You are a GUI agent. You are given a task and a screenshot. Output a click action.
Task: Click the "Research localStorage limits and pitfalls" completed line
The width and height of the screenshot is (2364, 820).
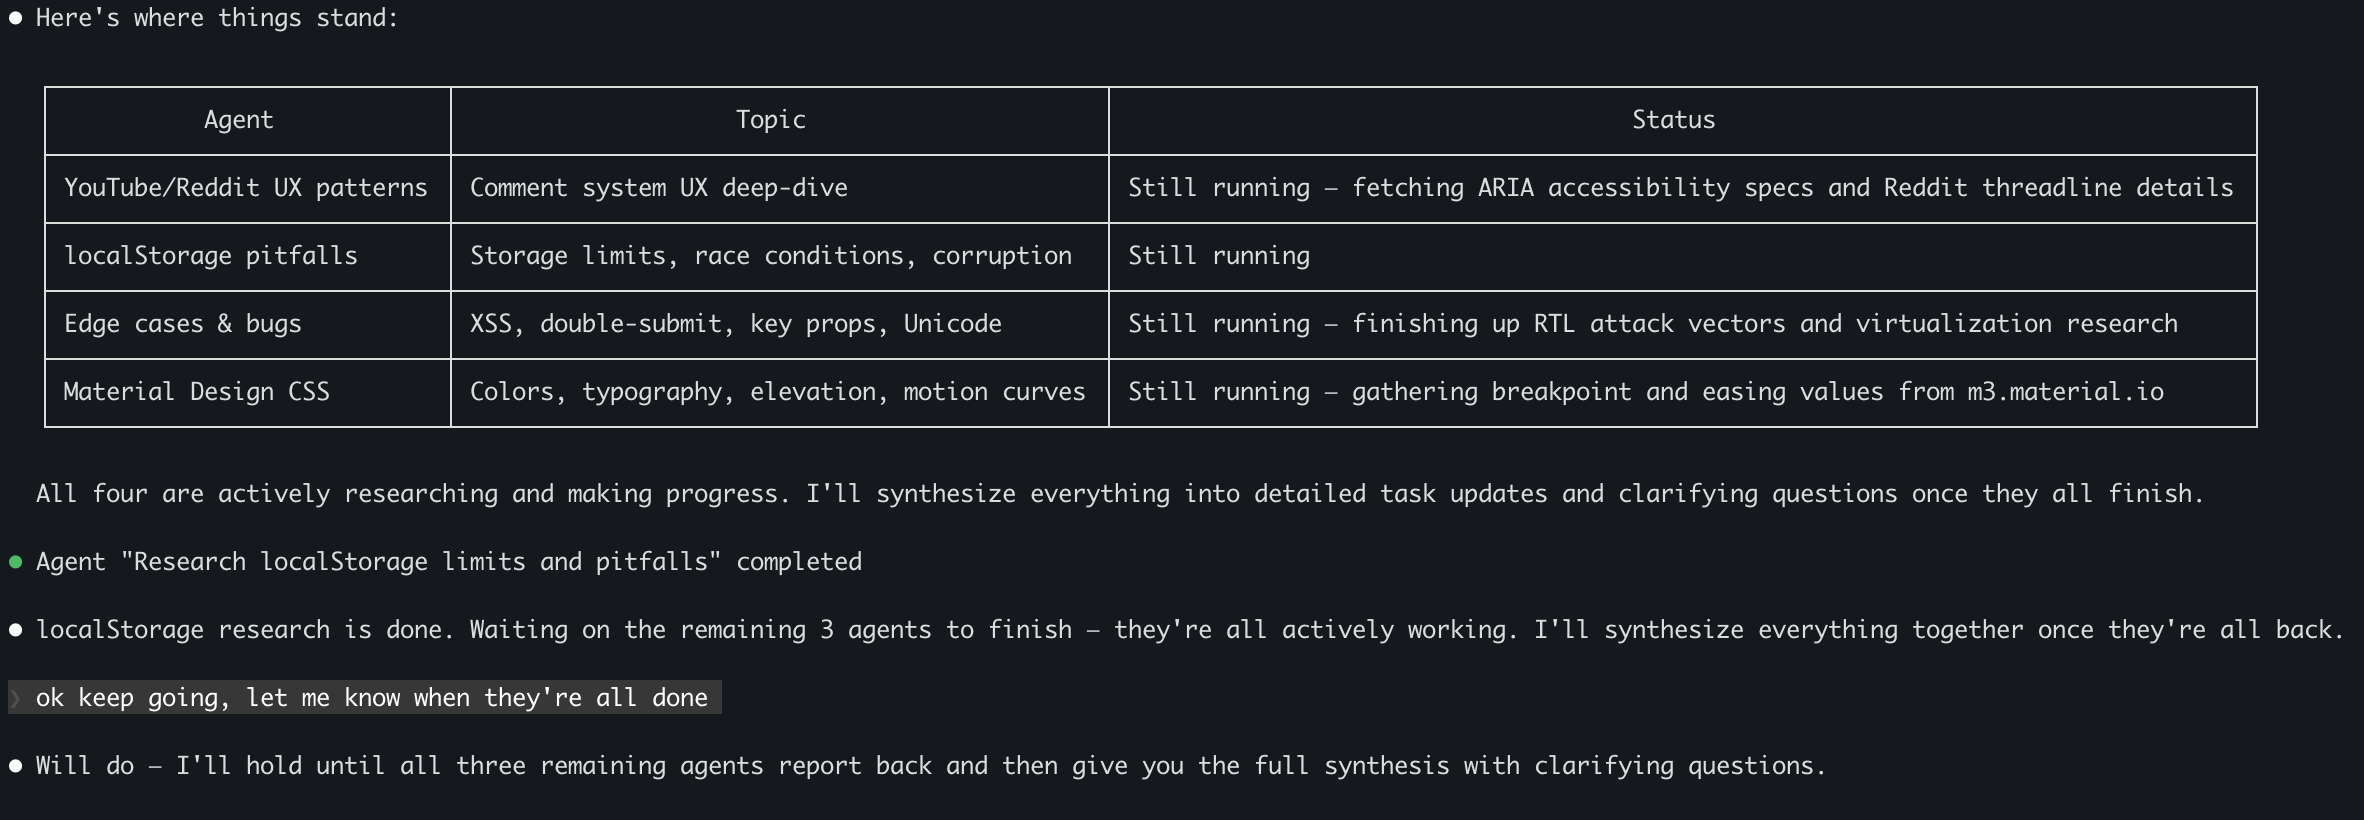tap(449, 562)
